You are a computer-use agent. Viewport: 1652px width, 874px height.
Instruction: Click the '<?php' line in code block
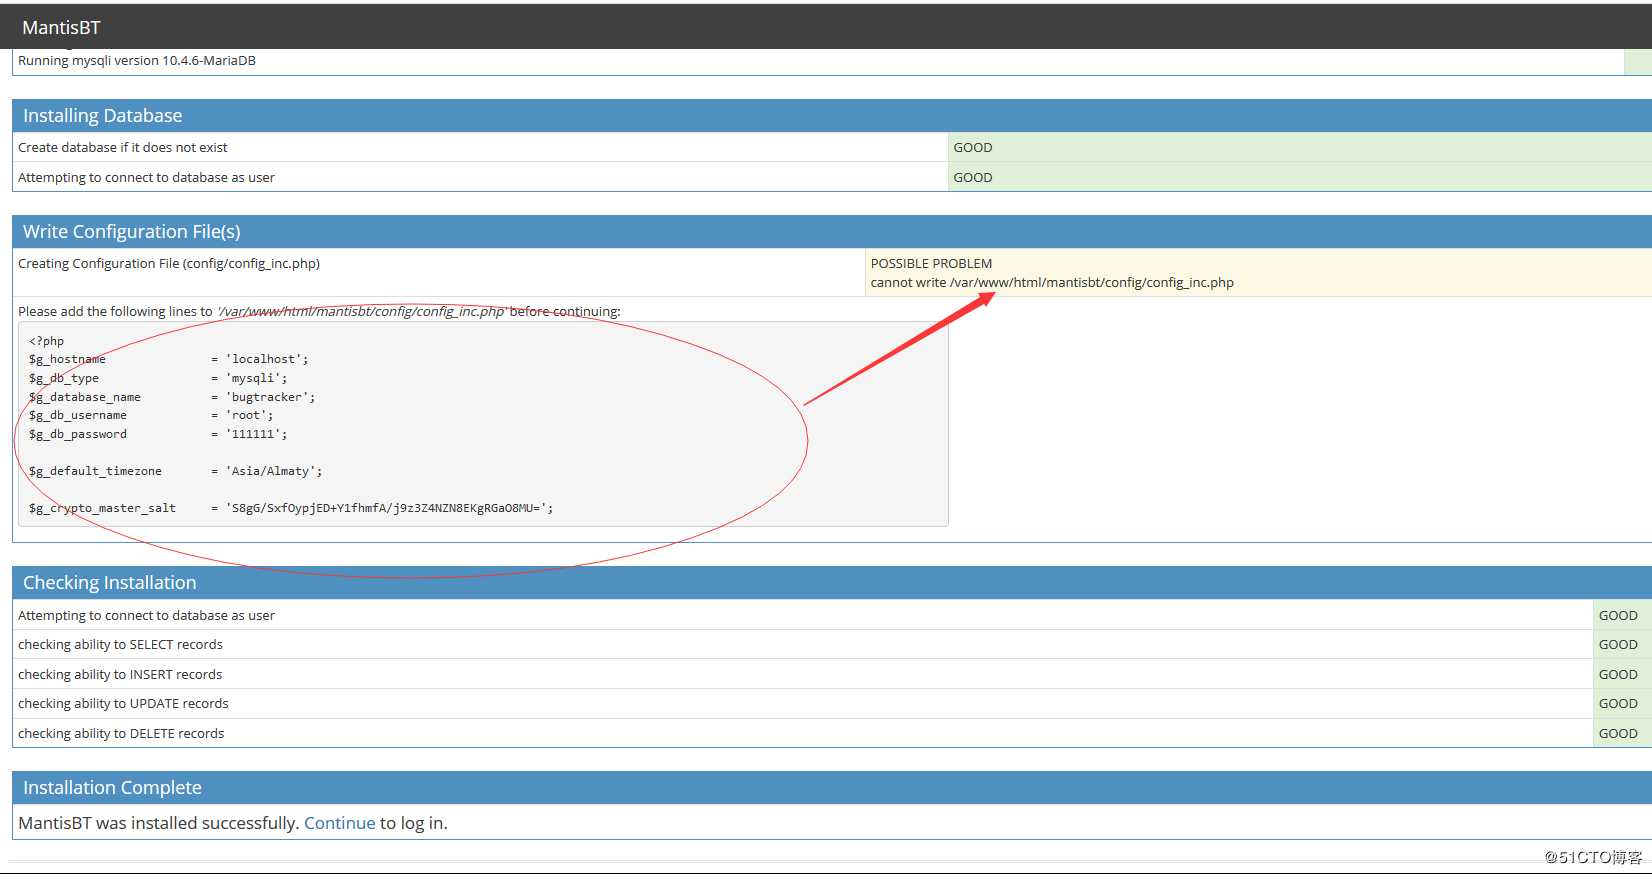[x=46, y=341]
